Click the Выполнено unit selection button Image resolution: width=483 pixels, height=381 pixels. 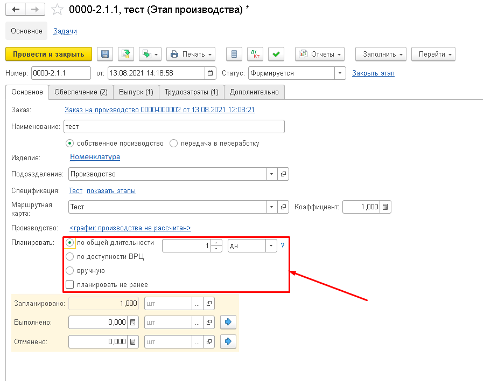[197, 322]
